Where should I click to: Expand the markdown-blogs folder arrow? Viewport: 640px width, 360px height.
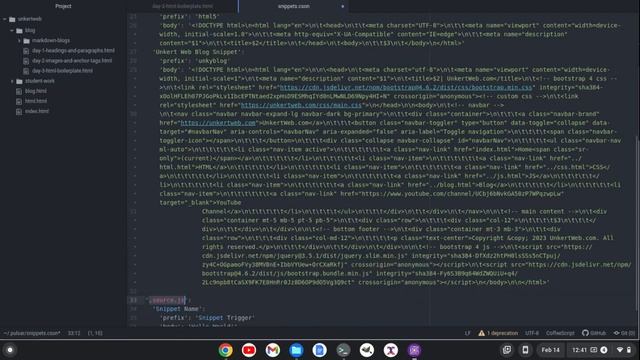click(19, 41)
